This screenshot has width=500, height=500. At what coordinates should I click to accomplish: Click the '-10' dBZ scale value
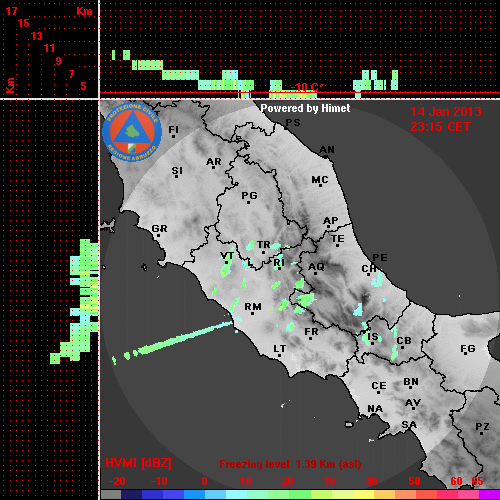(x=159, y=481)
